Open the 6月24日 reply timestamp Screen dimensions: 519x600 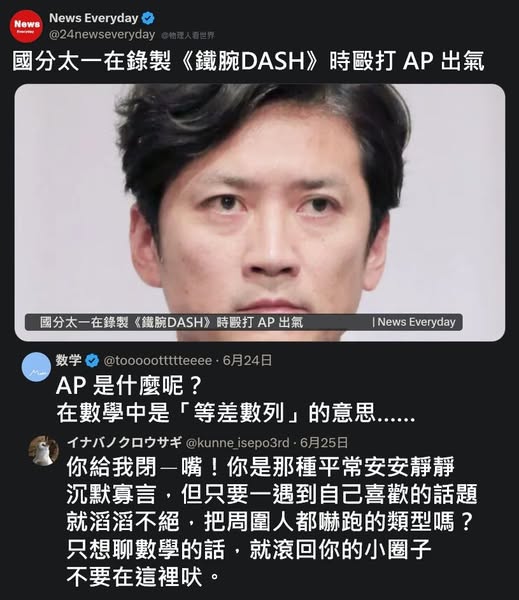coord(247,360)
